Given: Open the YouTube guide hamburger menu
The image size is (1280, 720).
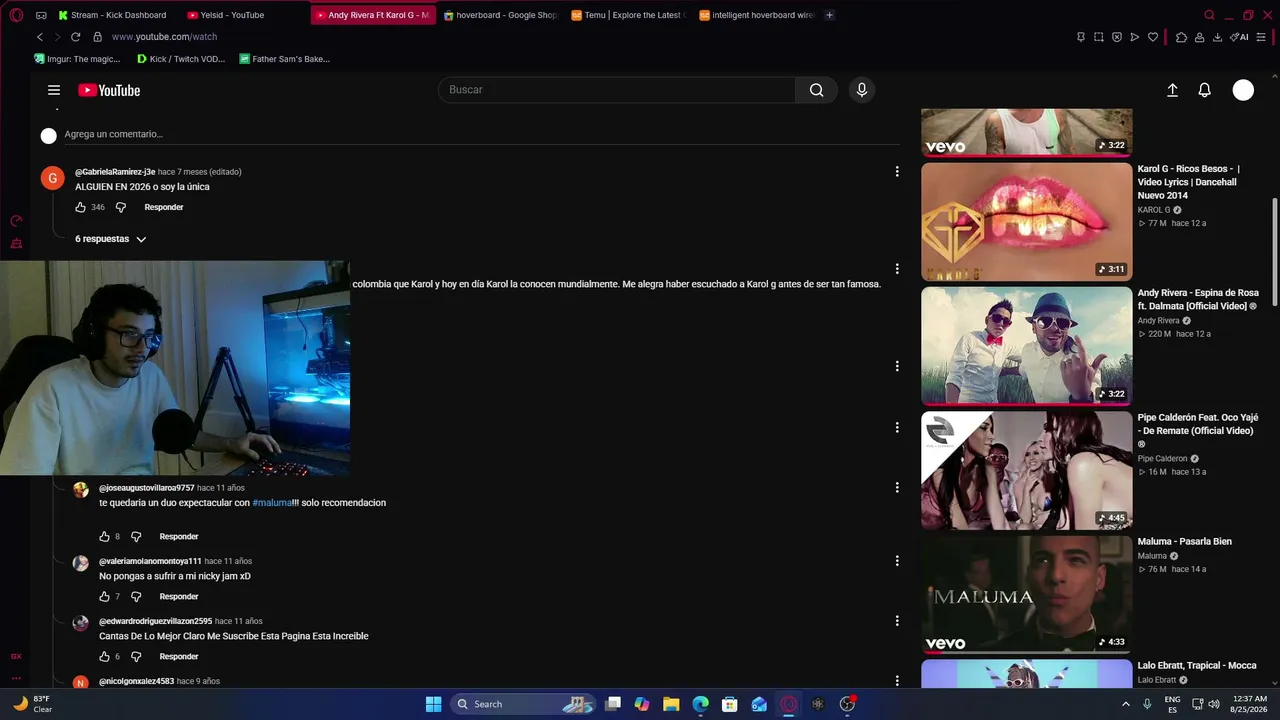Looking at the screenshot, I should (x=54, y=90).
